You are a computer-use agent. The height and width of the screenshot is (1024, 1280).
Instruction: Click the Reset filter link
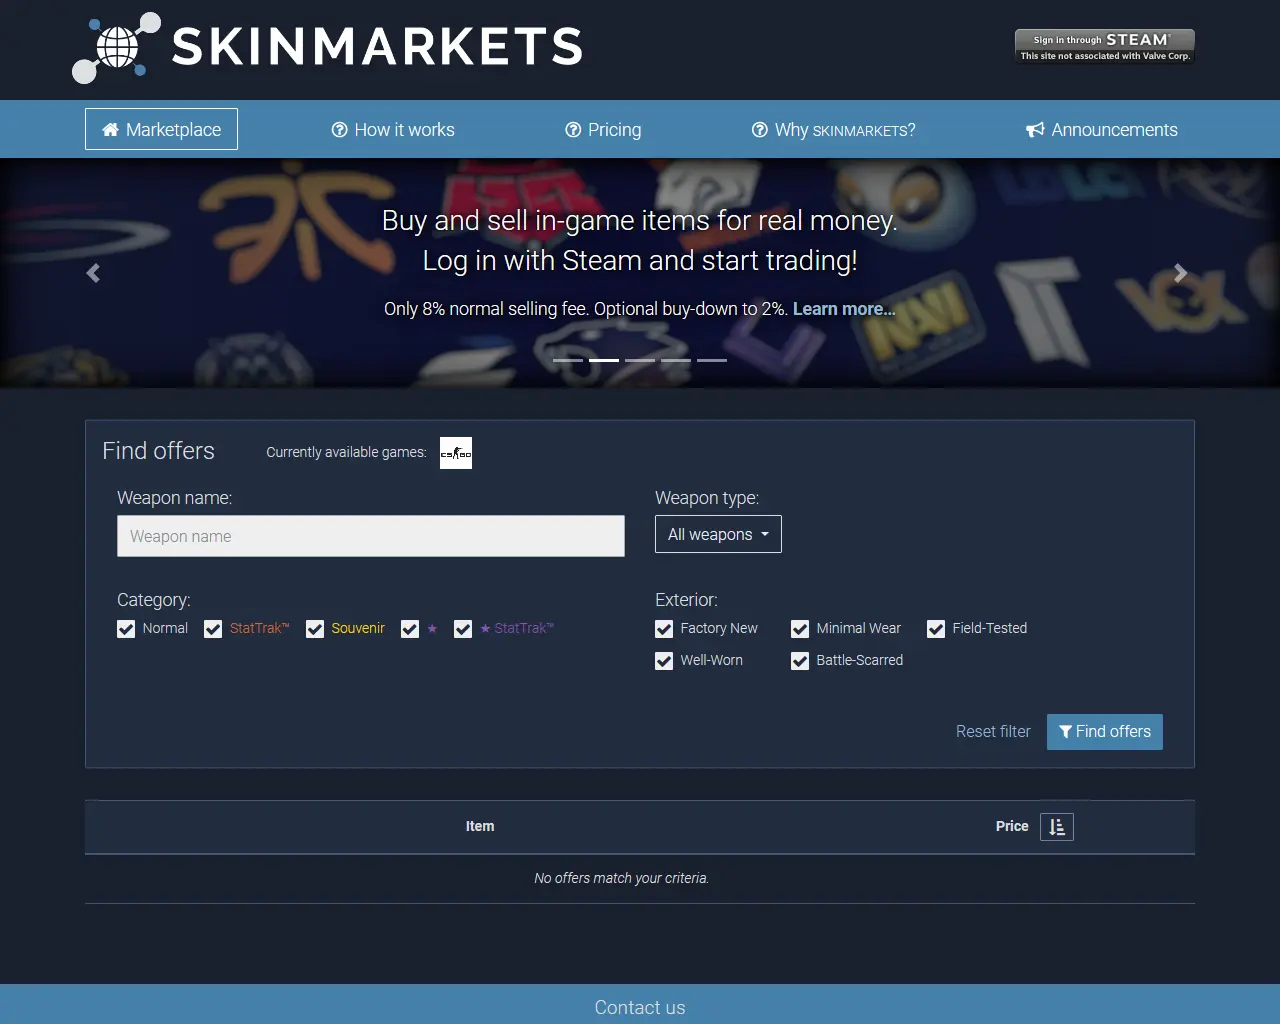[x=992, y=732]
